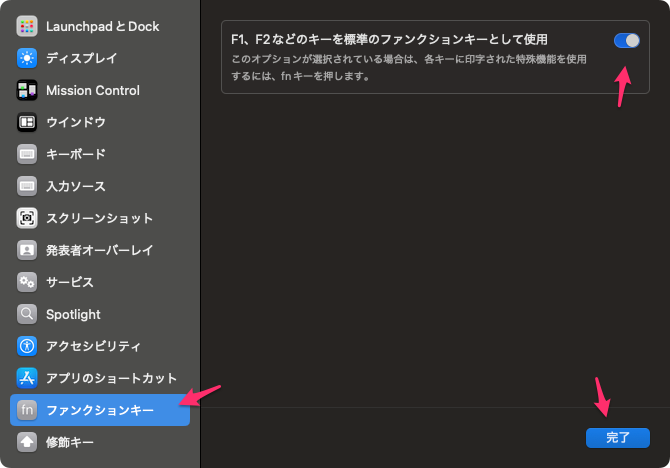Click the 修飾キー icon
The height and width of the screenshot is (468, 670).
[27, 441]
